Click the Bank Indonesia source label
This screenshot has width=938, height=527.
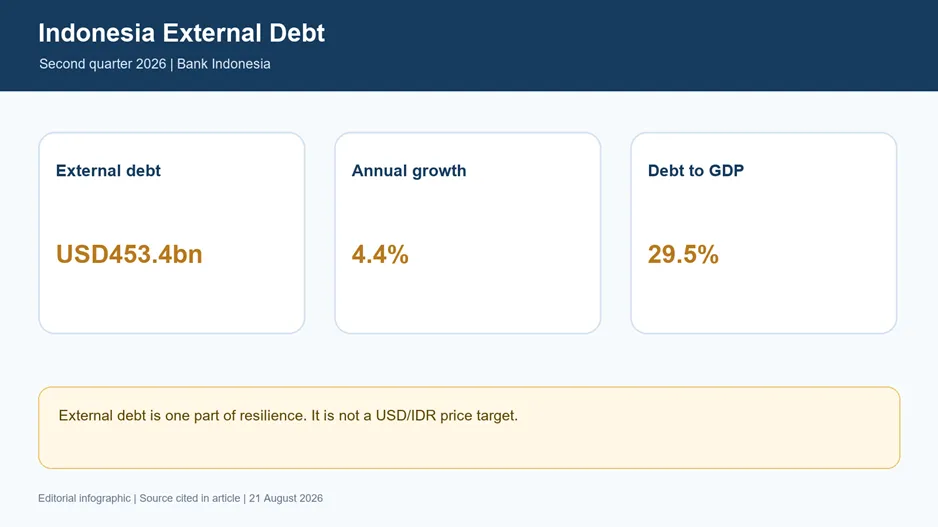click(x=223, y=64)
